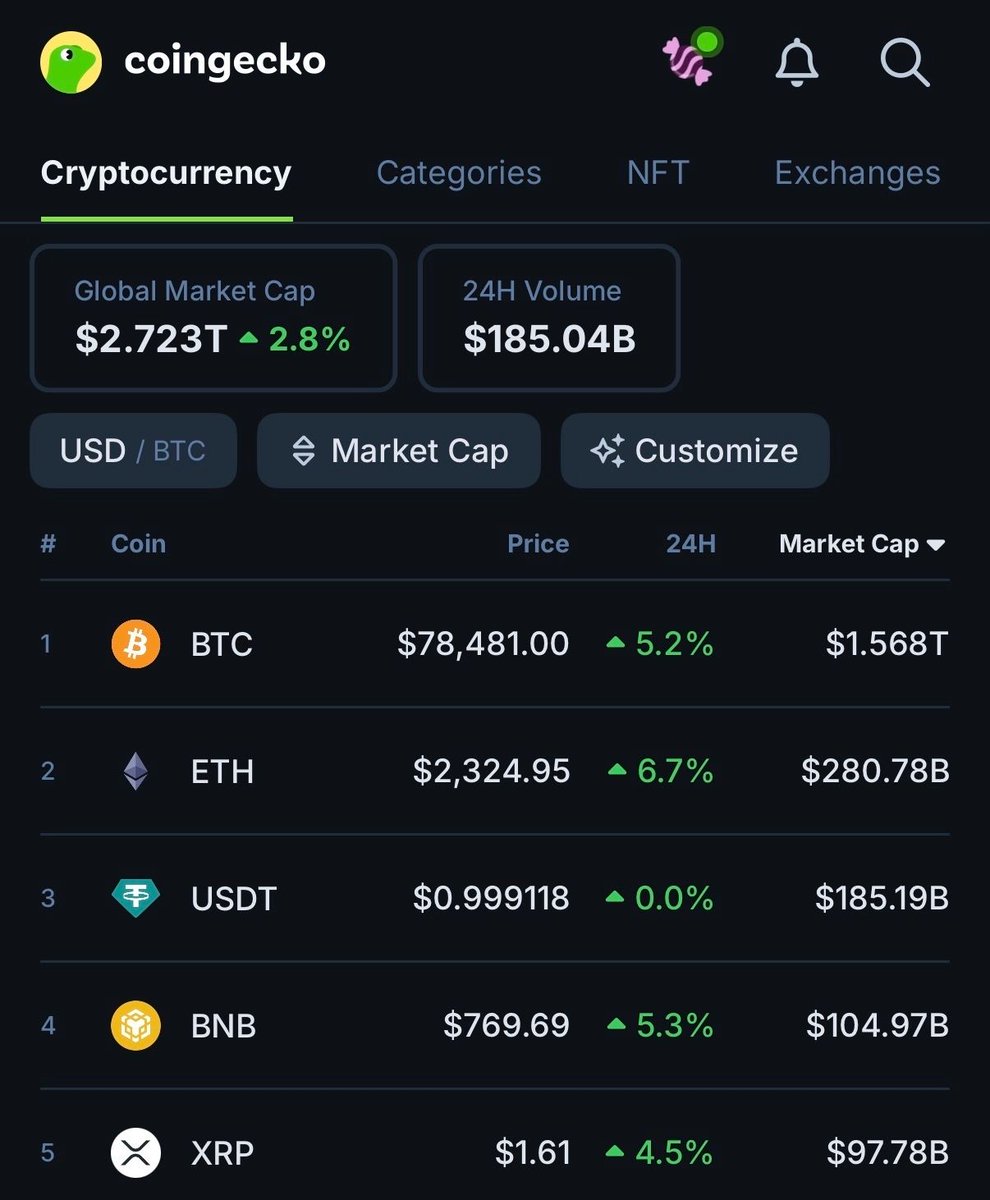Sort by Market Cap column header arrow
990x1200 pixels.
point(936,545)
